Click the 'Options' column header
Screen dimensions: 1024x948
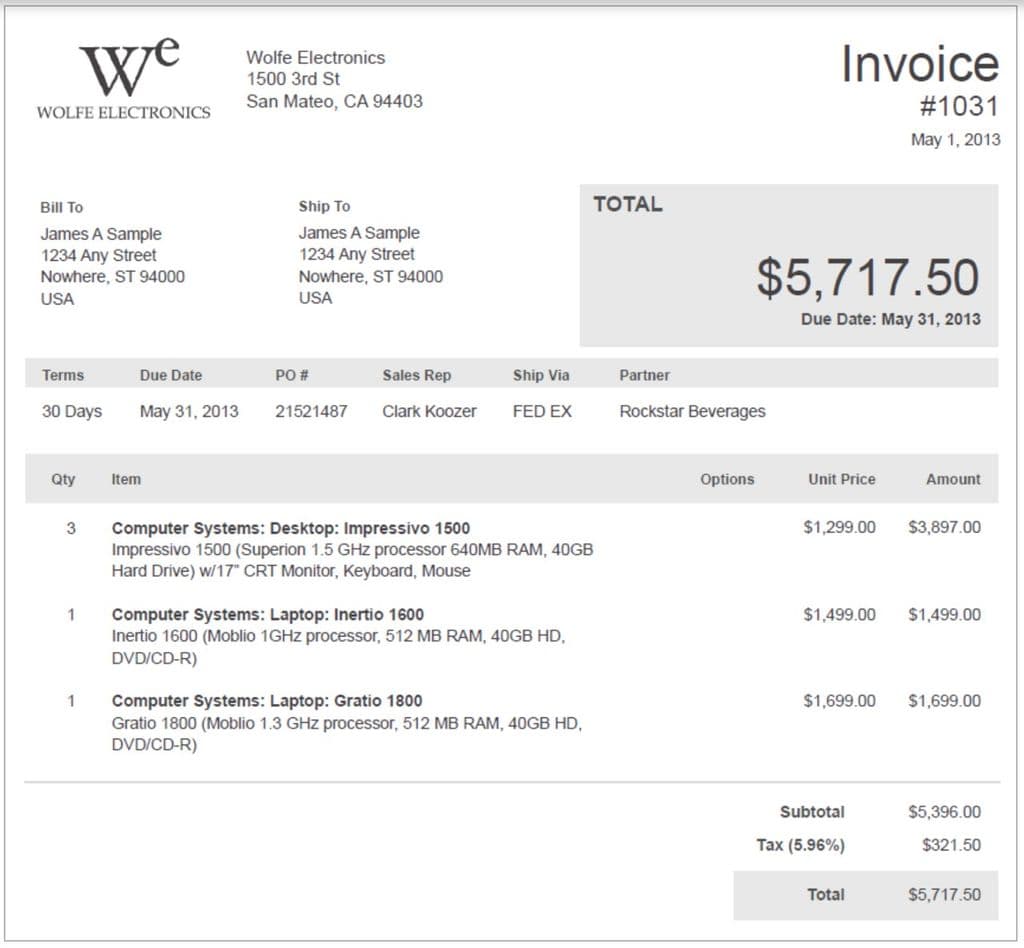point(727,479)
